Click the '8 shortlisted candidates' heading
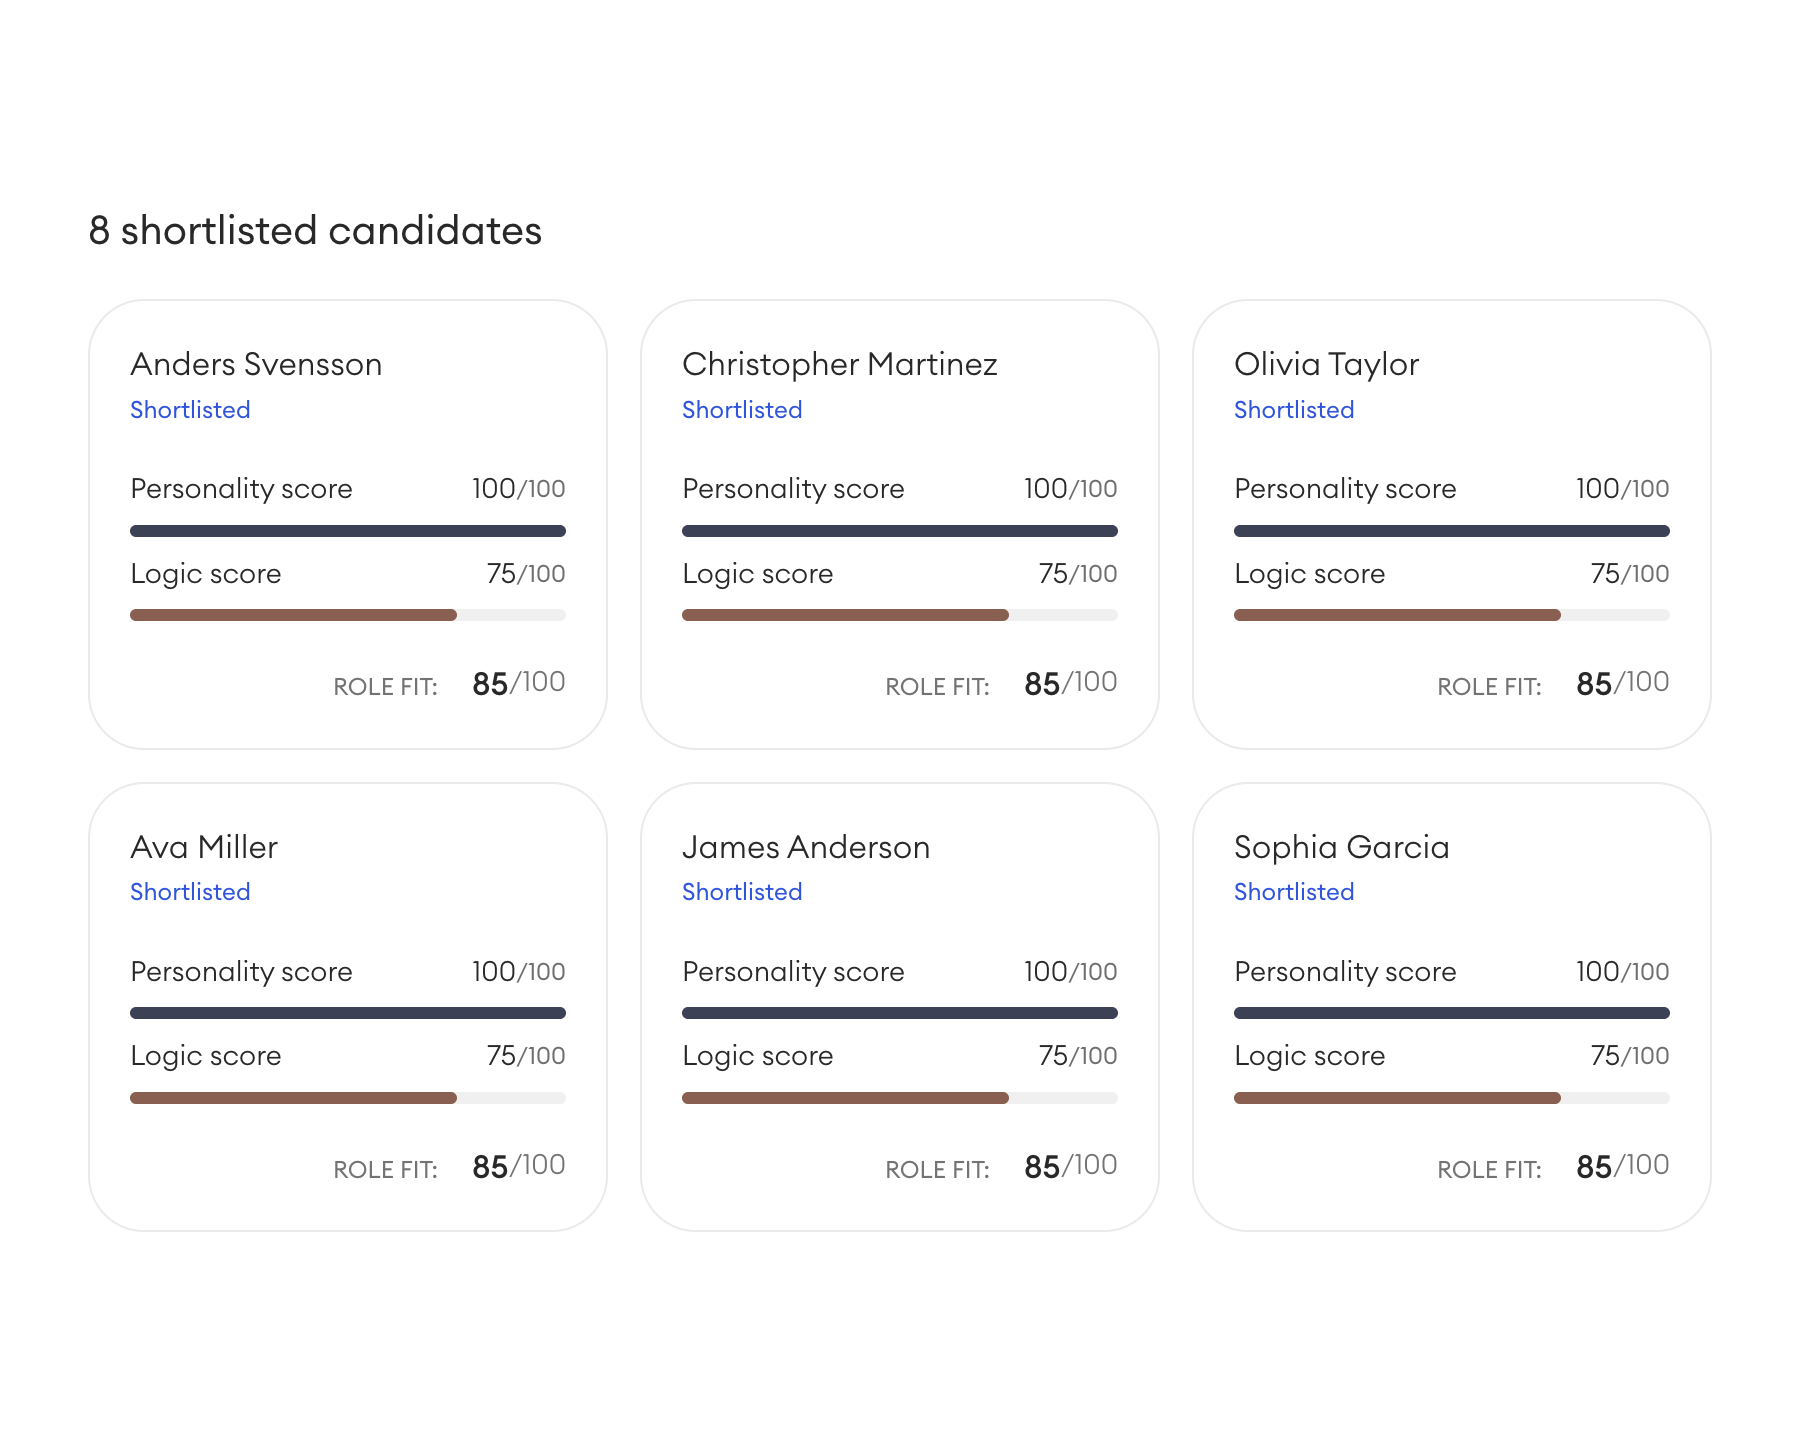The image size is (1794, 1442). click(315, 231)
